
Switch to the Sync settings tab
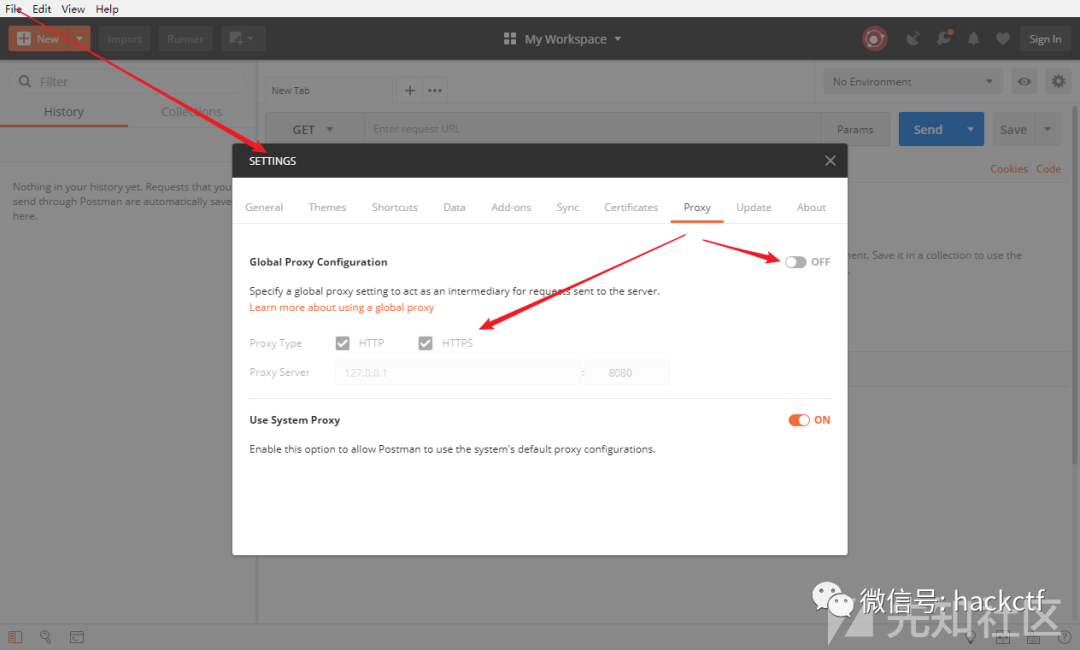pyautogui.click(x=568, y=207)
